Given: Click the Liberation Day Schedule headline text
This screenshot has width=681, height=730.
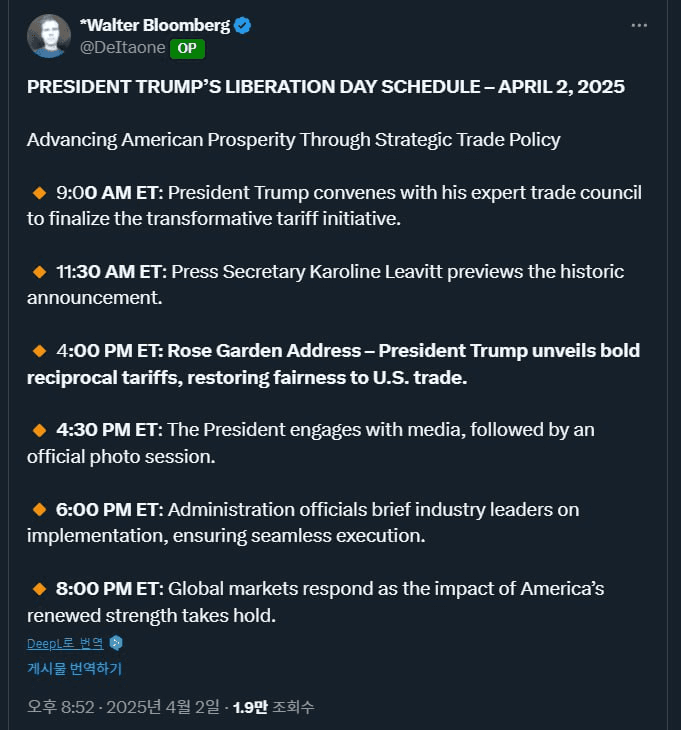Looking at the screenshot, I should point(326,87).
